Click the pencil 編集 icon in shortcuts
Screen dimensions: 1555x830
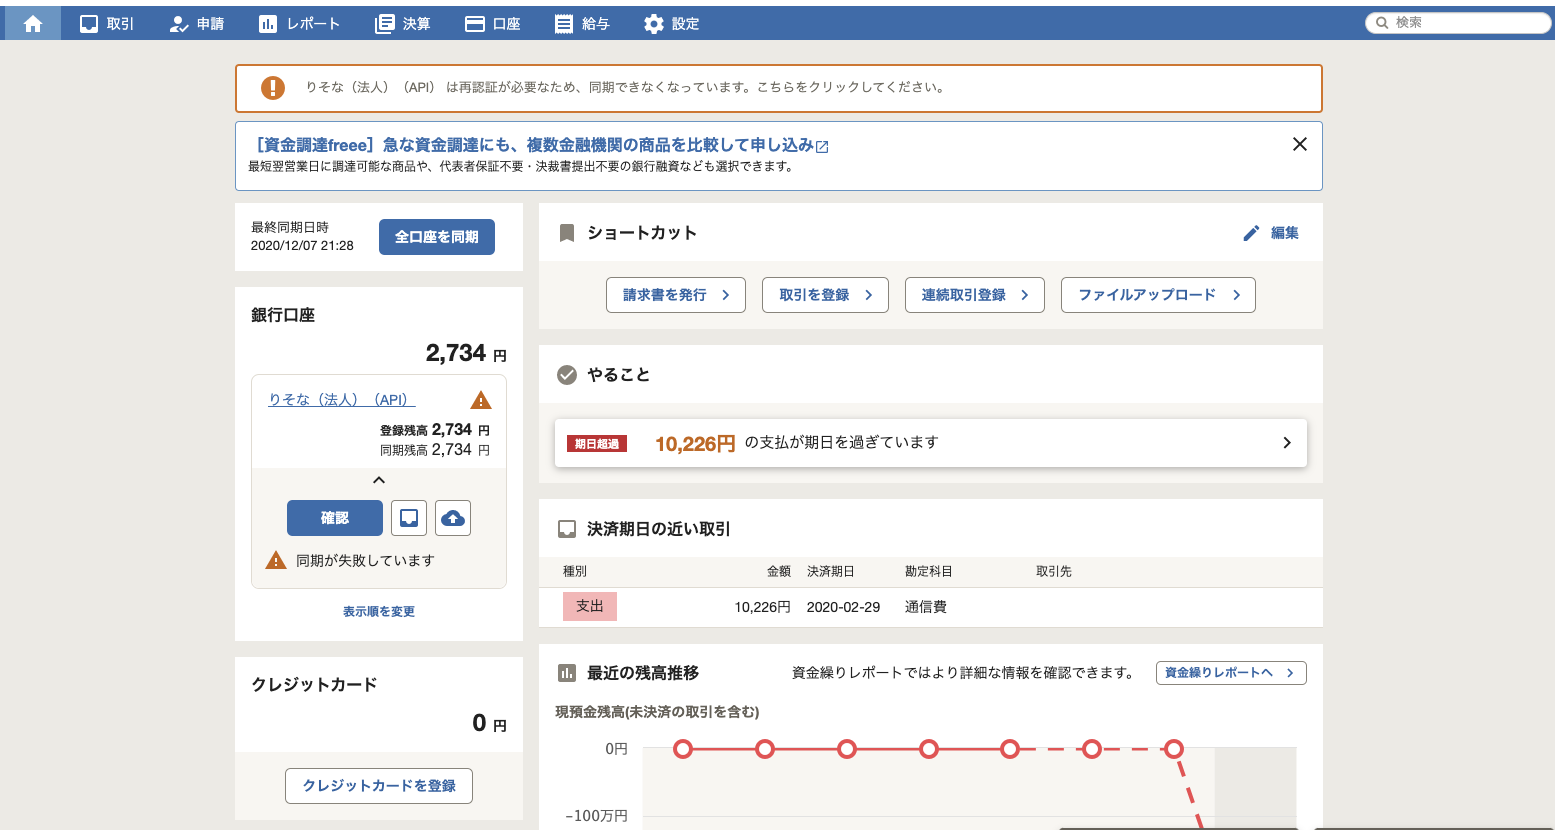point(1251,233)
